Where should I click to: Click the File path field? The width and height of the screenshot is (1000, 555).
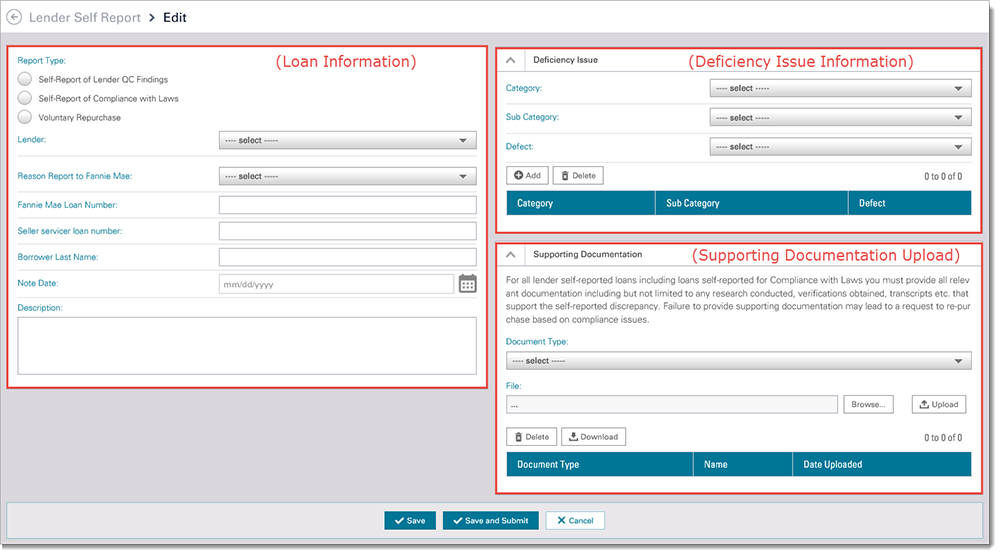pyautogui.click(x=672, y=404)
